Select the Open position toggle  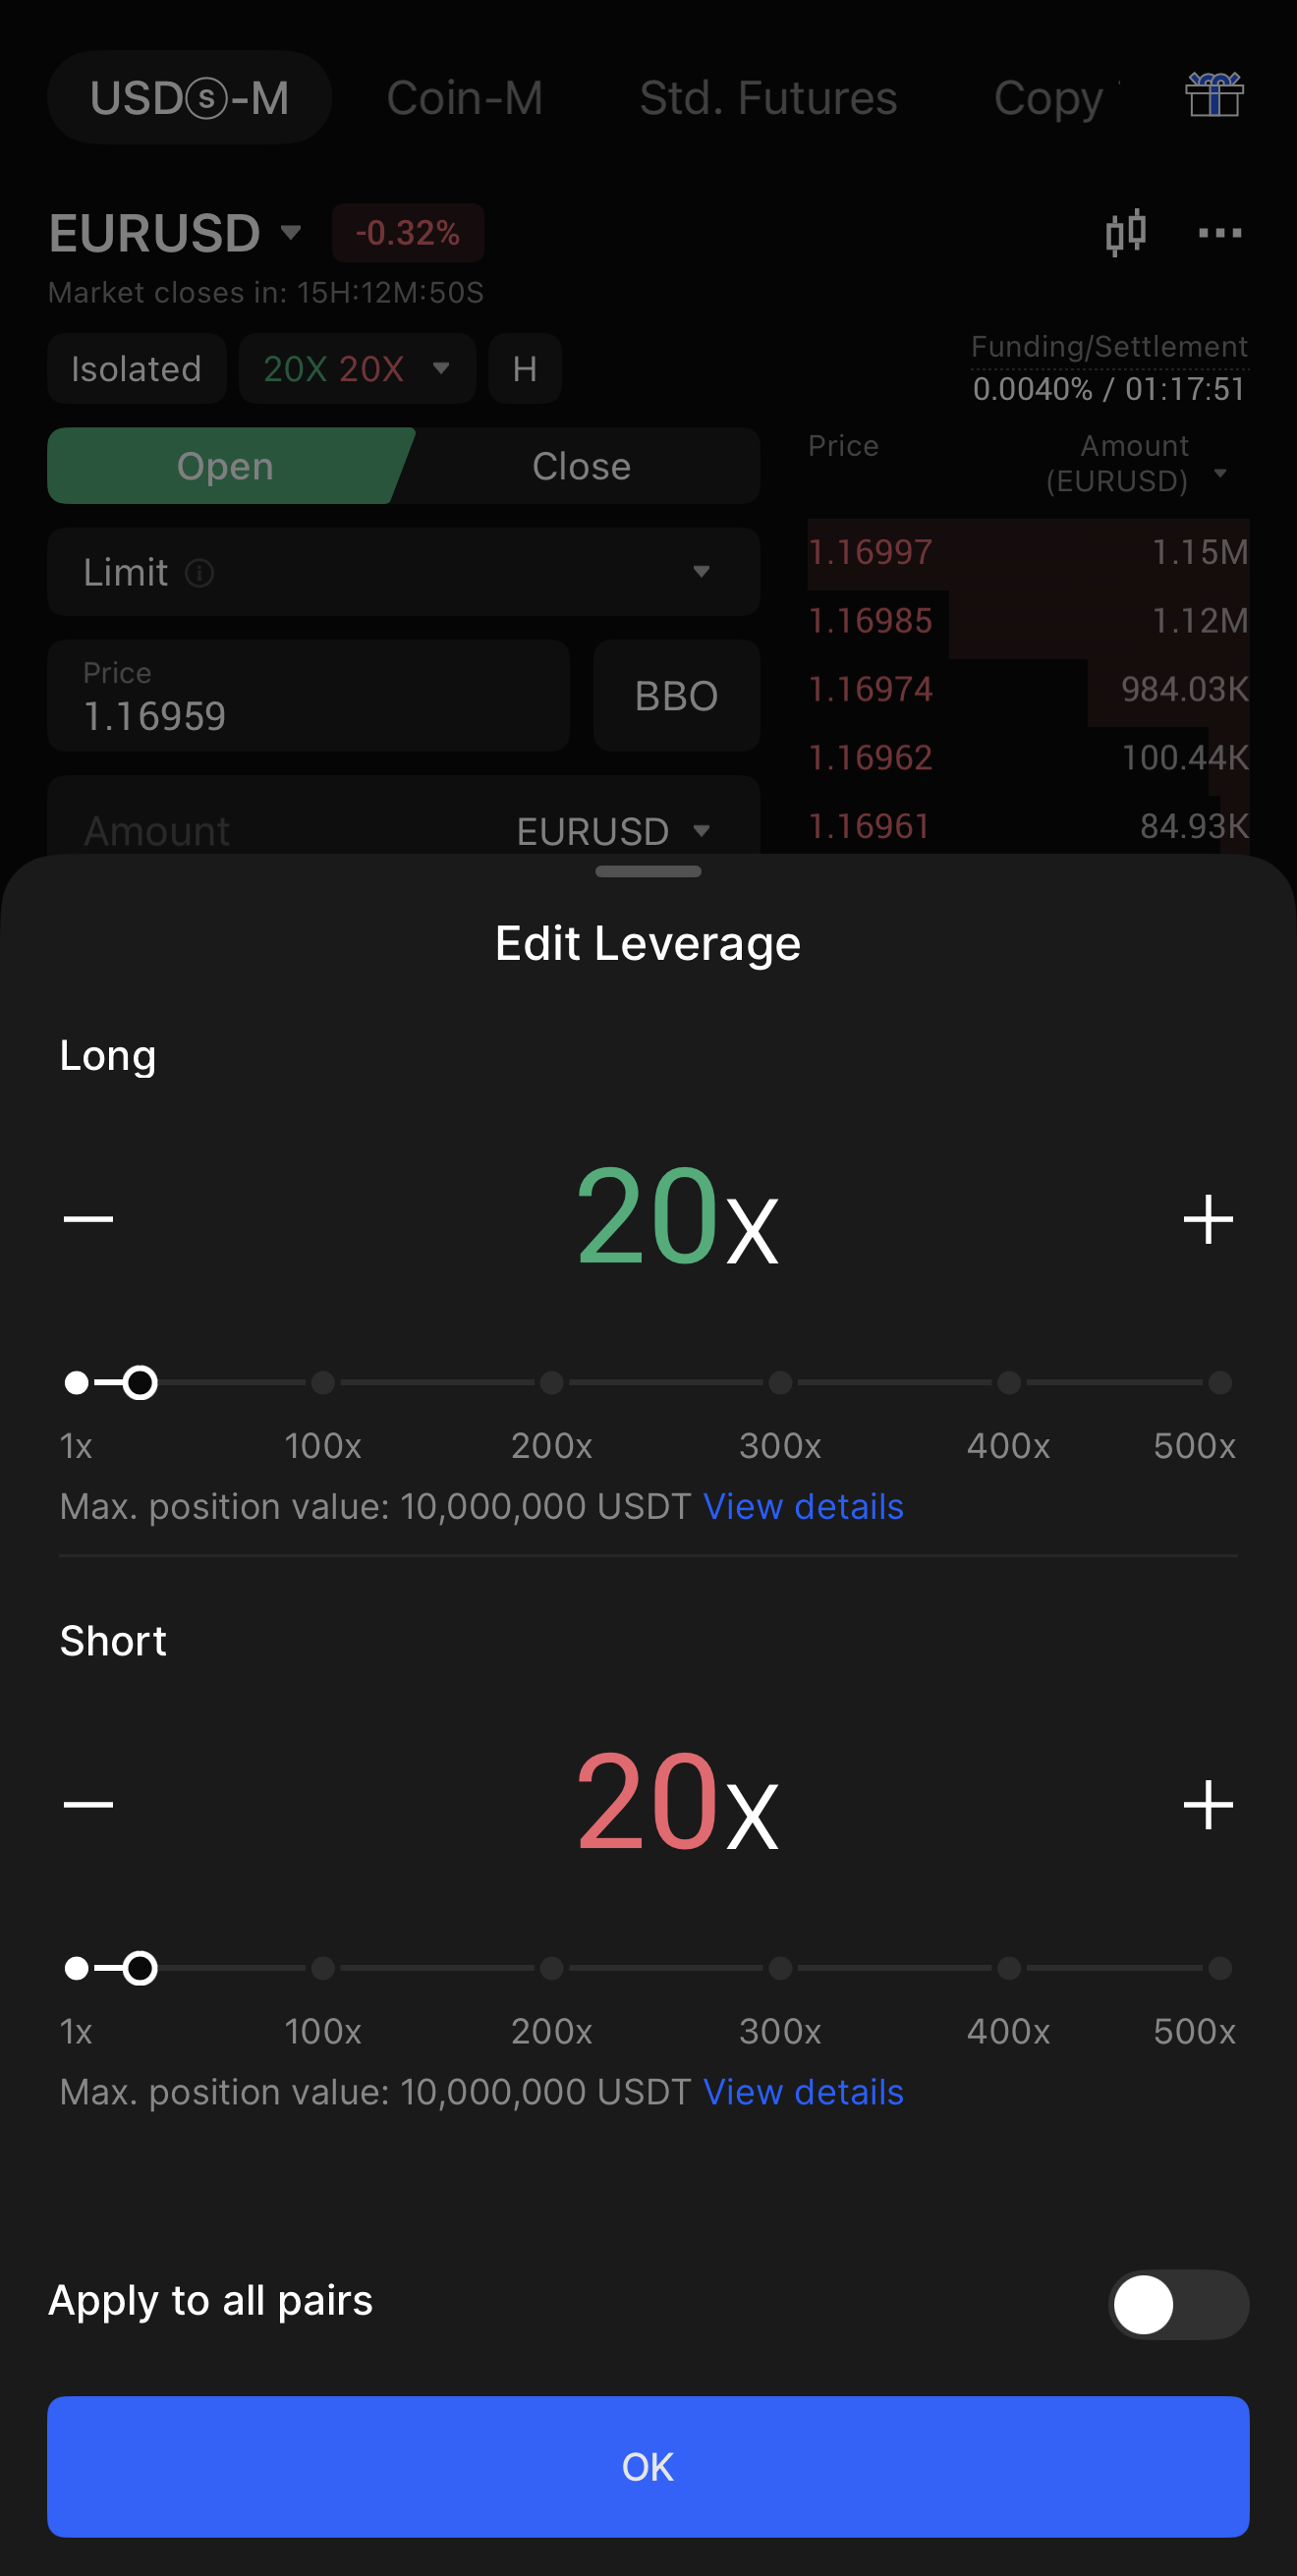coord(225,466)
